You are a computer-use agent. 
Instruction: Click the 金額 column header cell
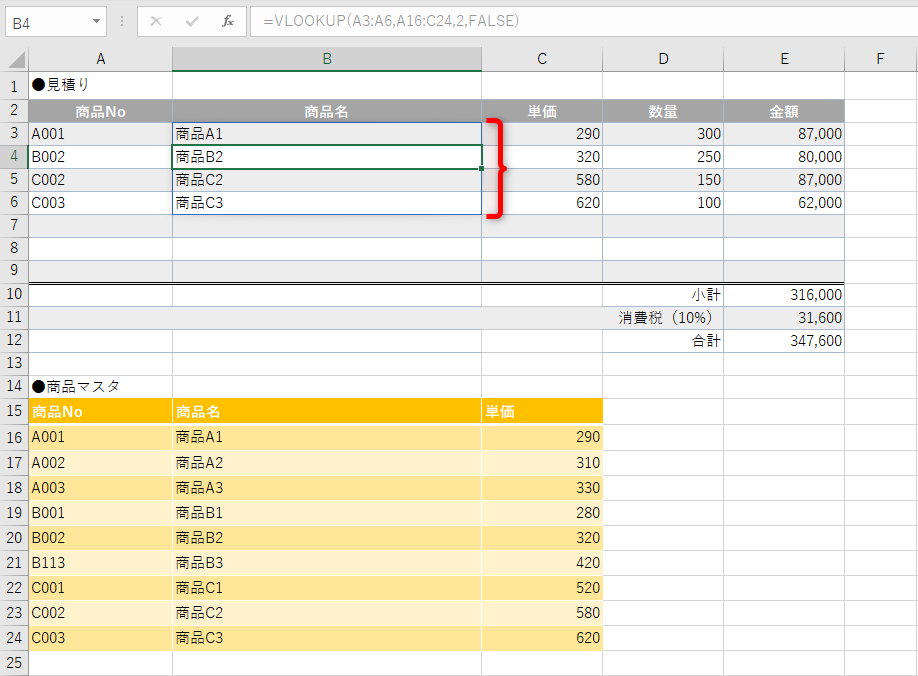click(x=784, y=111)
